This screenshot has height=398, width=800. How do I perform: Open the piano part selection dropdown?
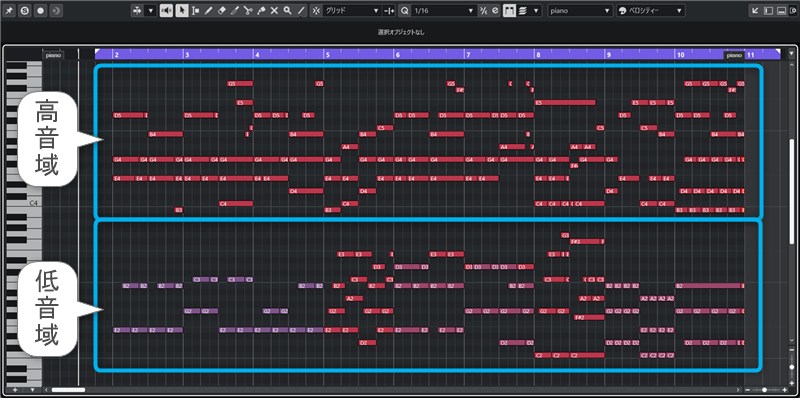click(x=580, y=11)
